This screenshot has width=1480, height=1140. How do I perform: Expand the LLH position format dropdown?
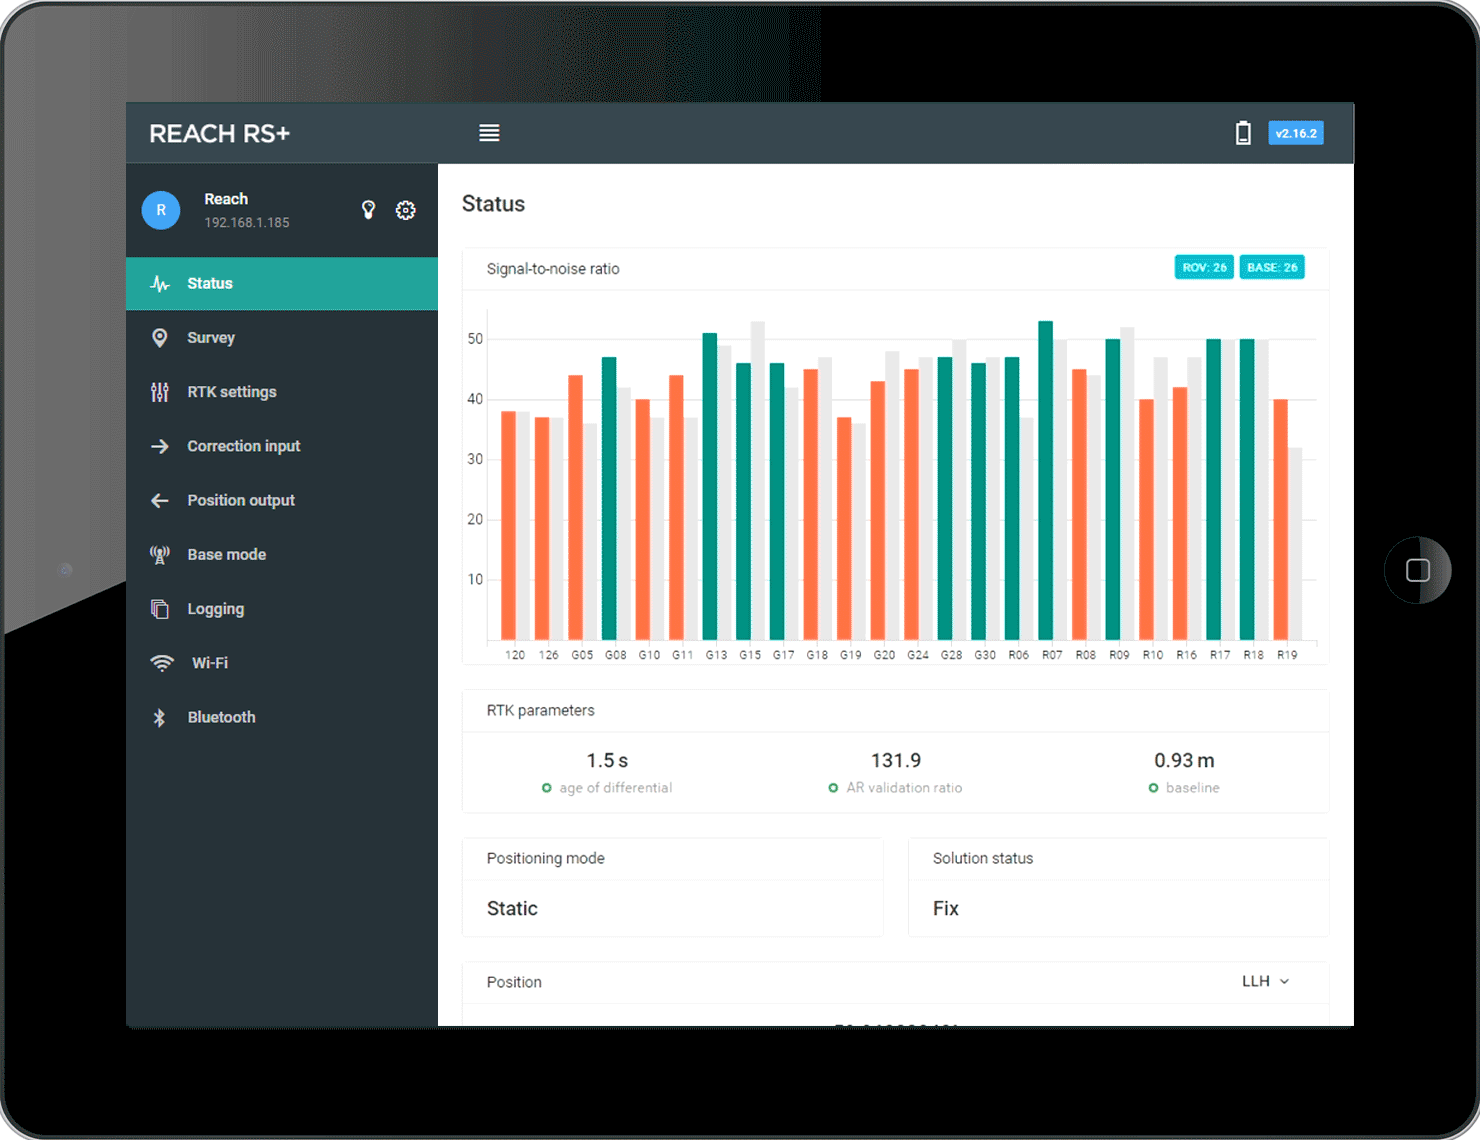click(1266, 981)
